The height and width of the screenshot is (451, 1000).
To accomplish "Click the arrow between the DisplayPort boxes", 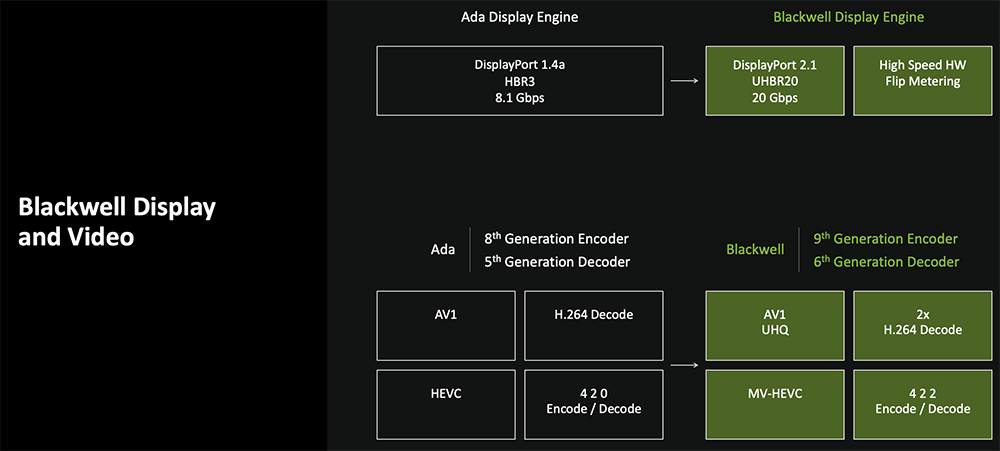I will [x=683, y=81].
